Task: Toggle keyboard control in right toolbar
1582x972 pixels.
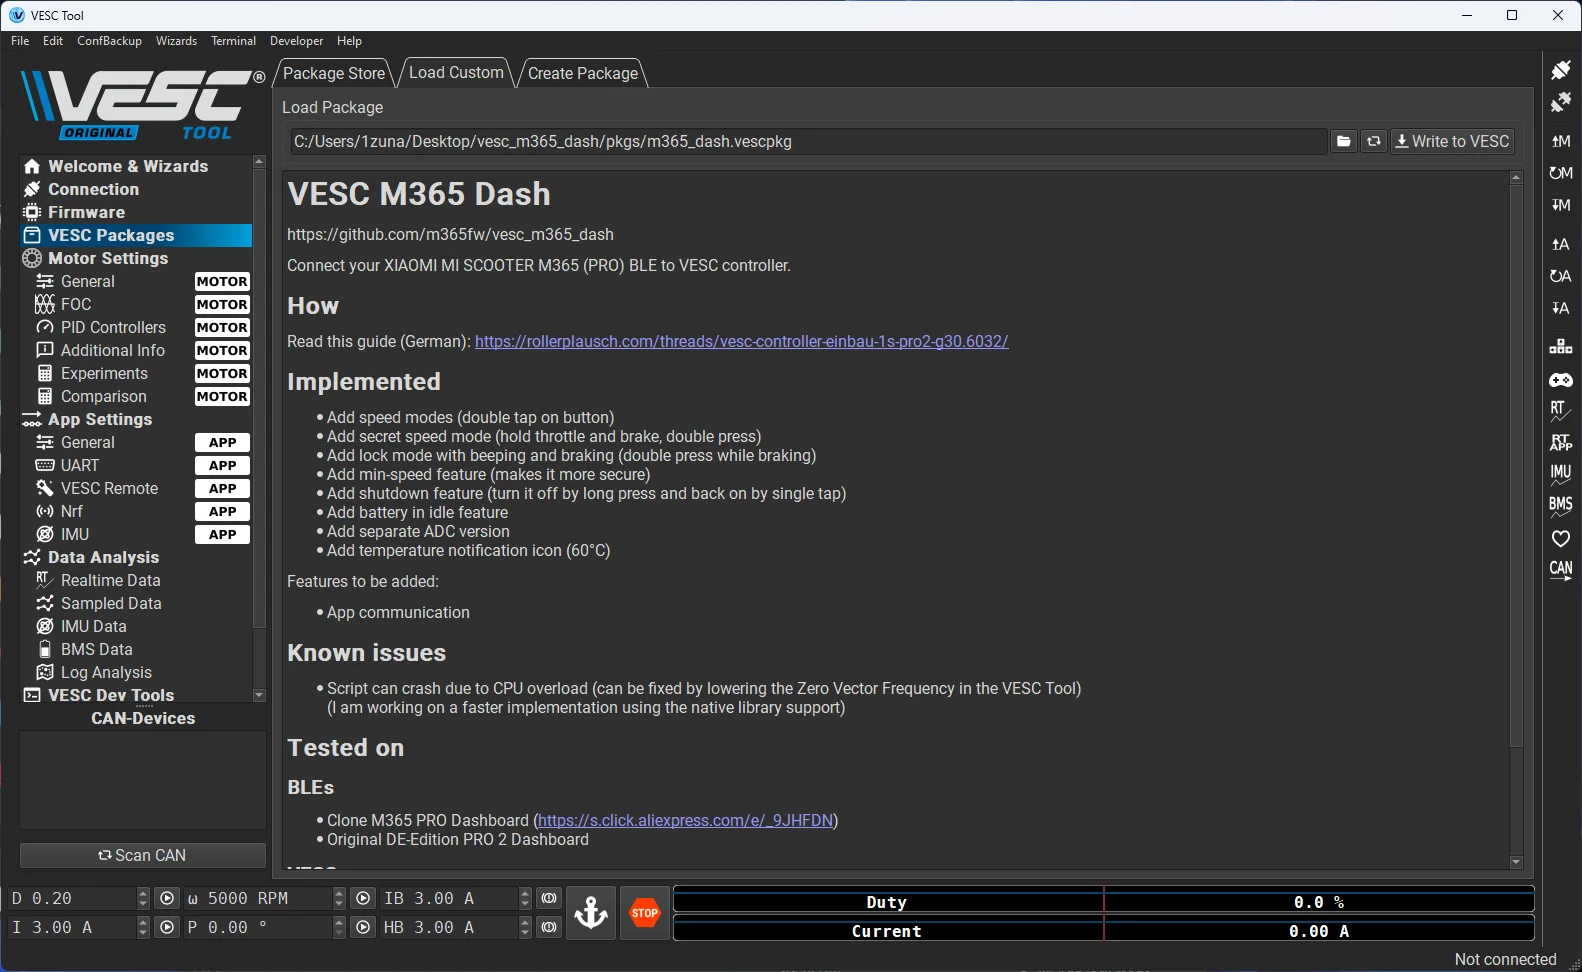Action: 1560,347
